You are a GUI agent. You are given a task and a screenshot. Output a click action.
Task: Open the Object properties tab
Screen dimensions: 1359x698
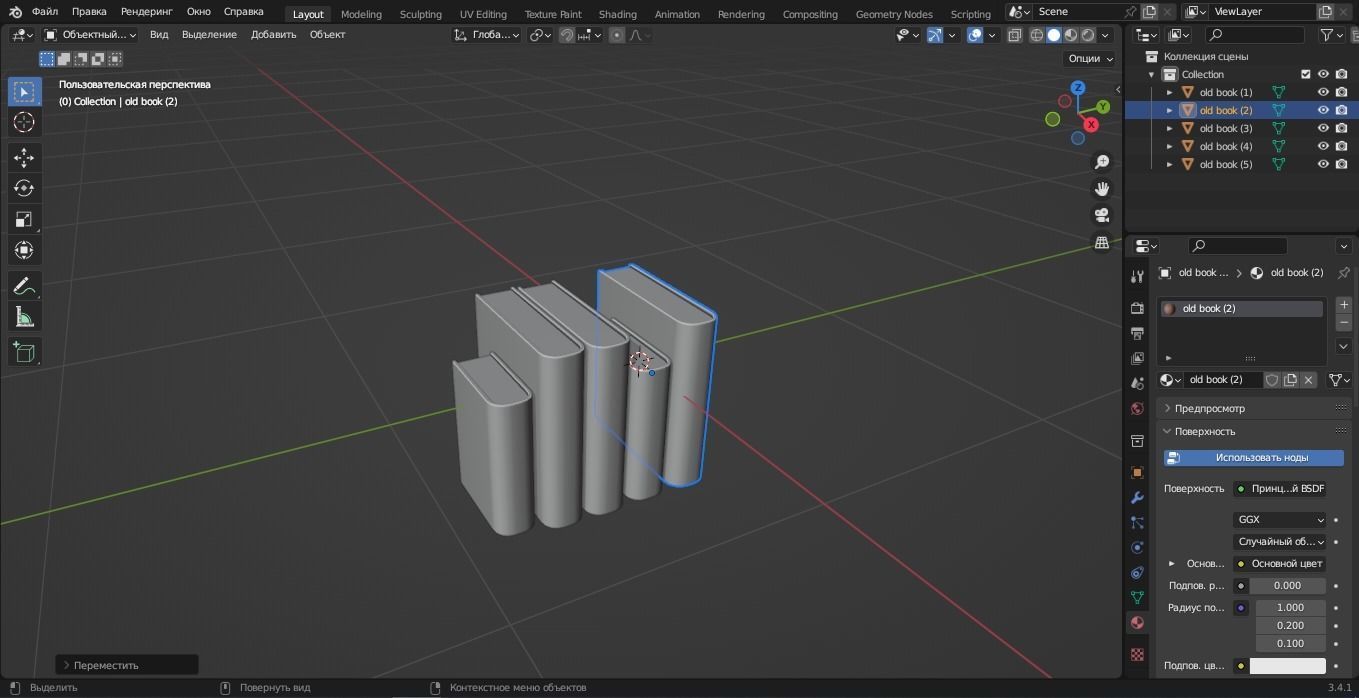(x=1137, y=472)
